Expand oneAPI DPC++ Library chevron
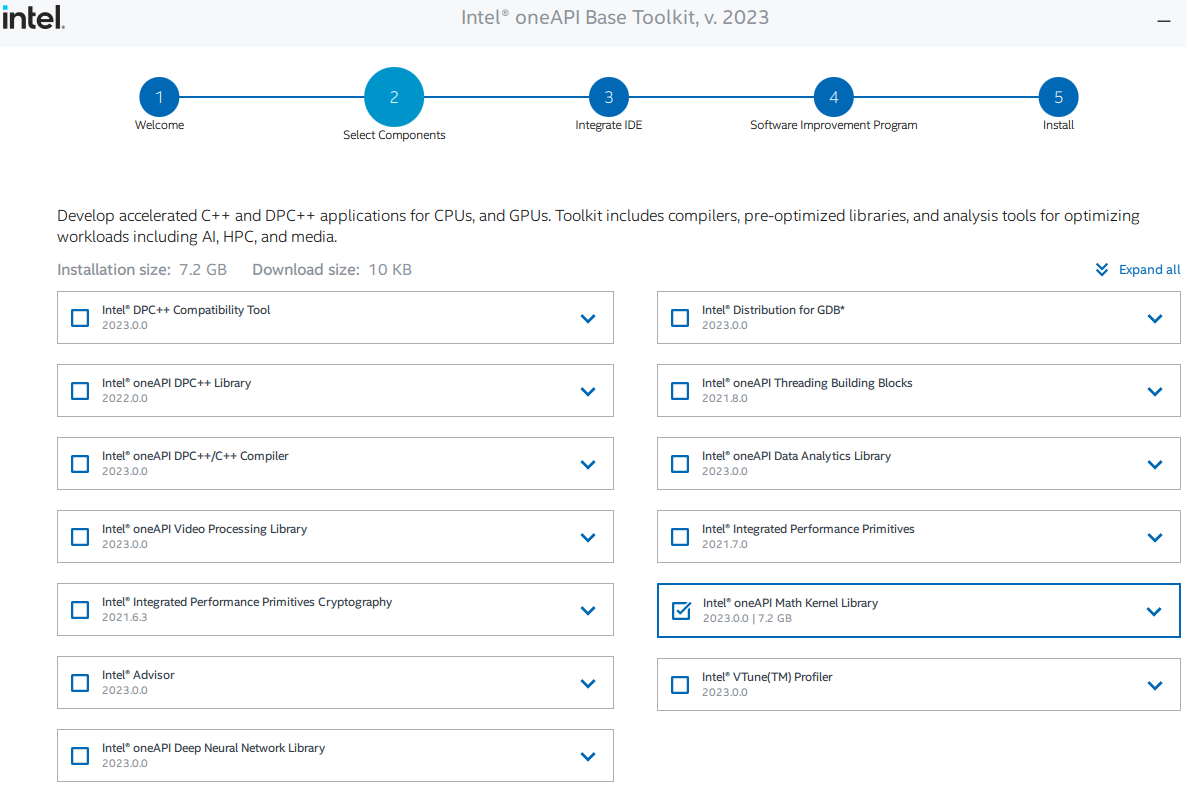Screen dimensions: 1187x788 pos(587,391)
